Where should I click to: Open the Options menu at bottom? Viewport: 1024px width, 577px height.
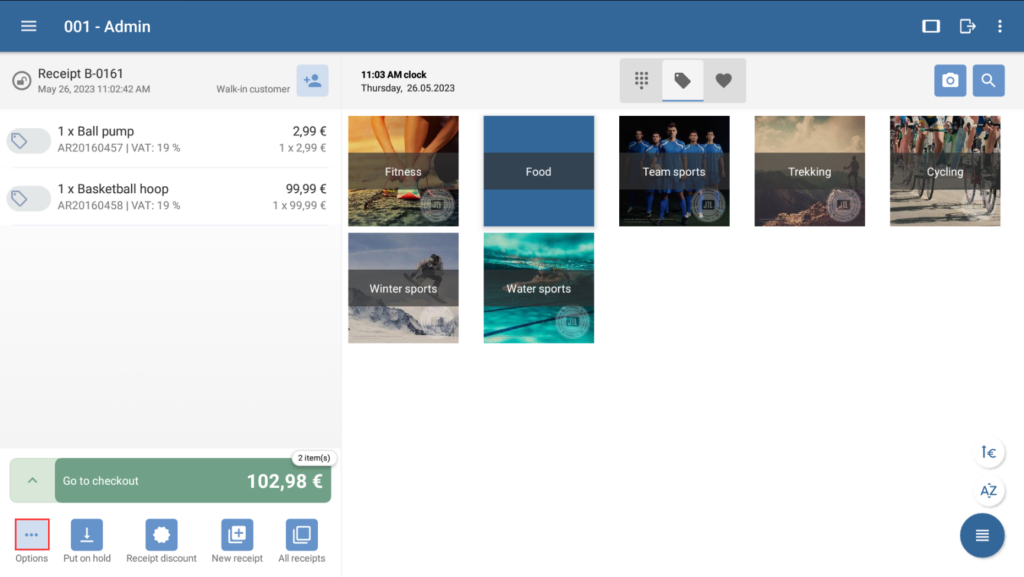pyautogui.click(x=32, y=535)
